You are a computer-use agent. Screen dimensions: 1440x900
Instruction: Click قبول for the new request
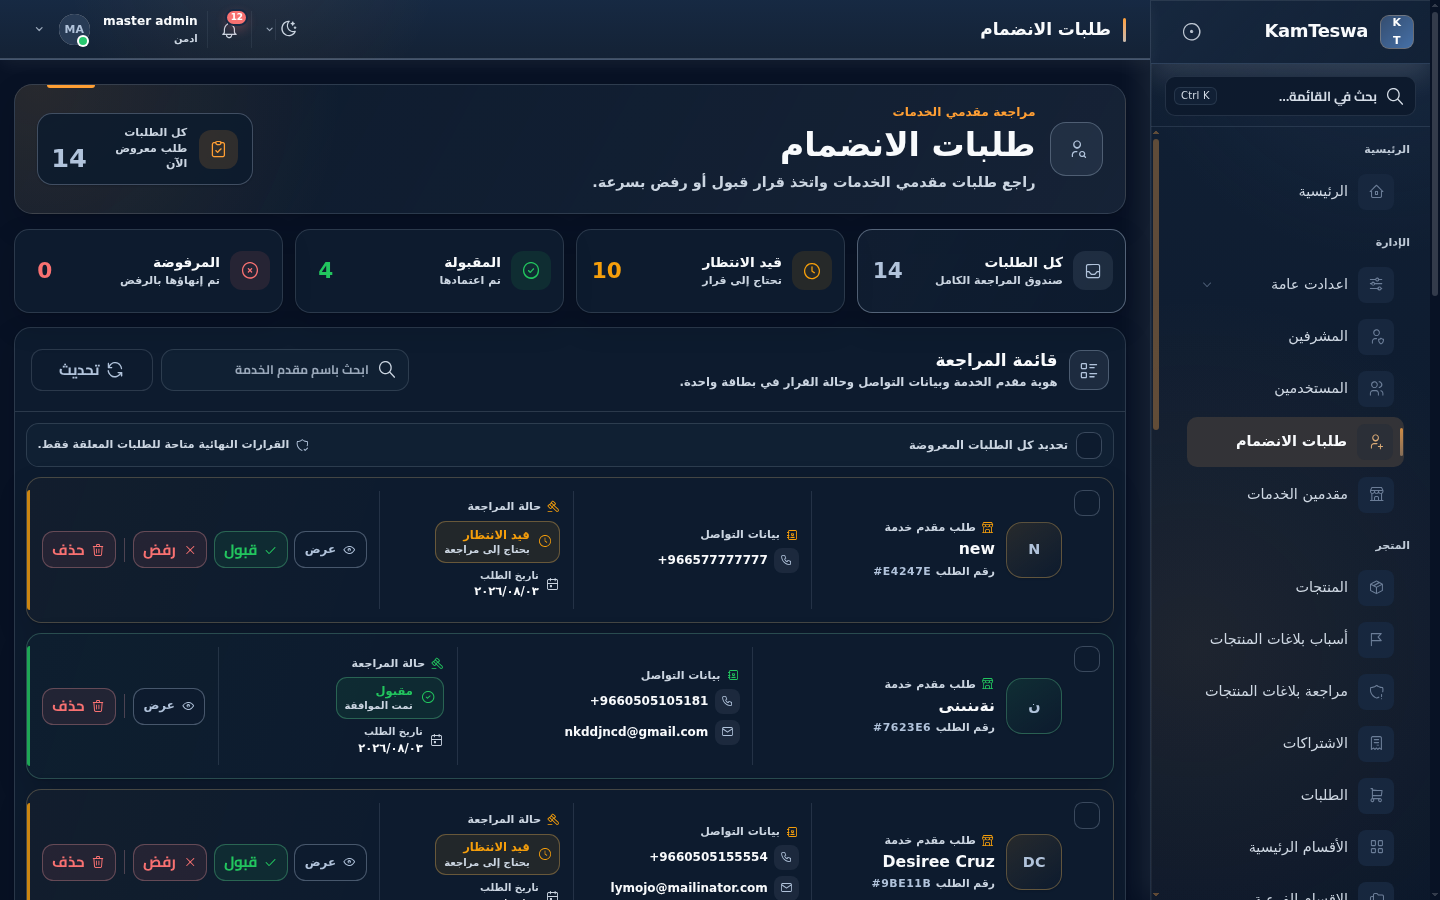251,550
